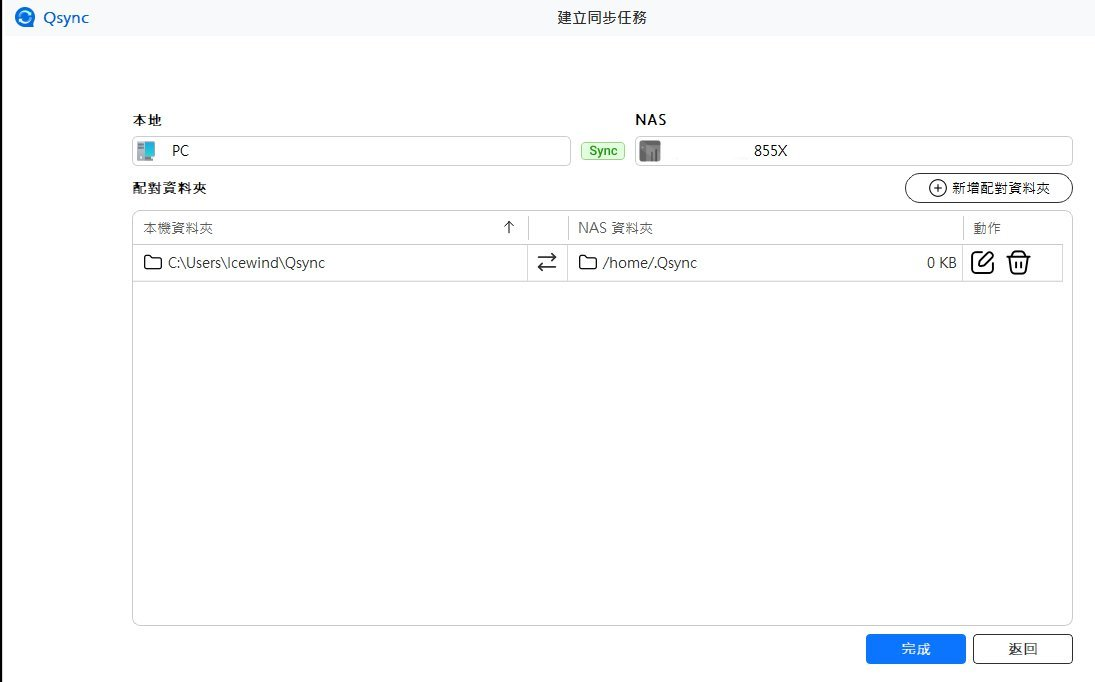The width and height of the screenshot is (1095, 682).
Task: Click the 0 KB size value
Action: tap(941, 263)
